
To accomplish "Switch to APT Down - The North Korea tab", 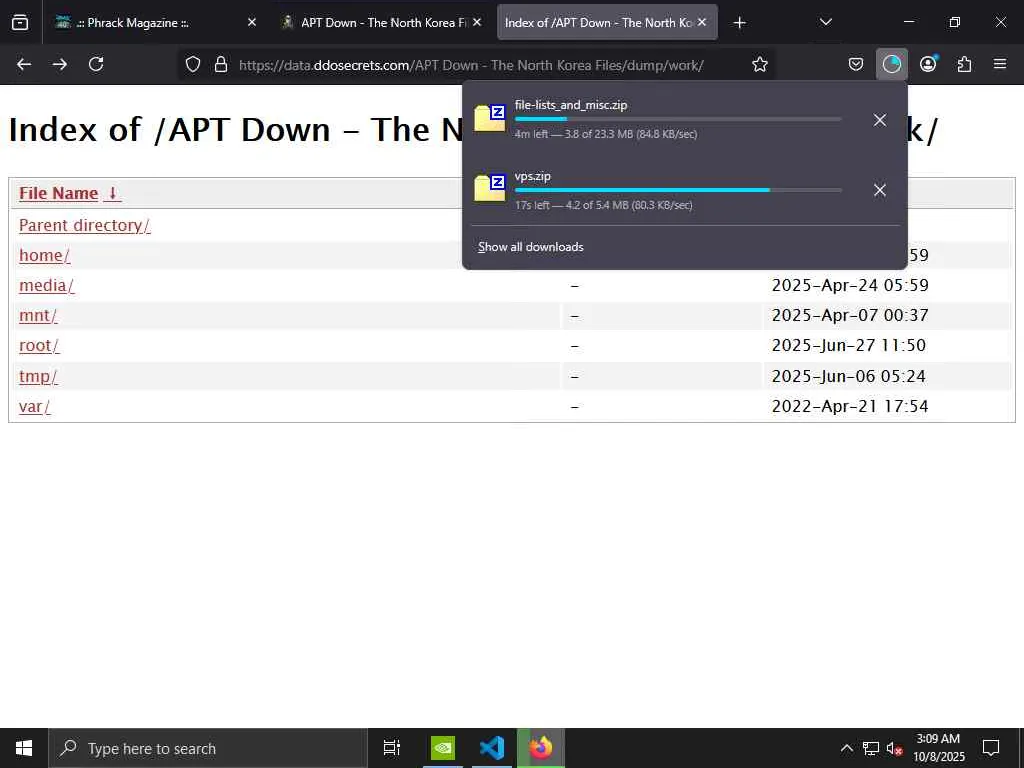I will click(x=382, y=22).
